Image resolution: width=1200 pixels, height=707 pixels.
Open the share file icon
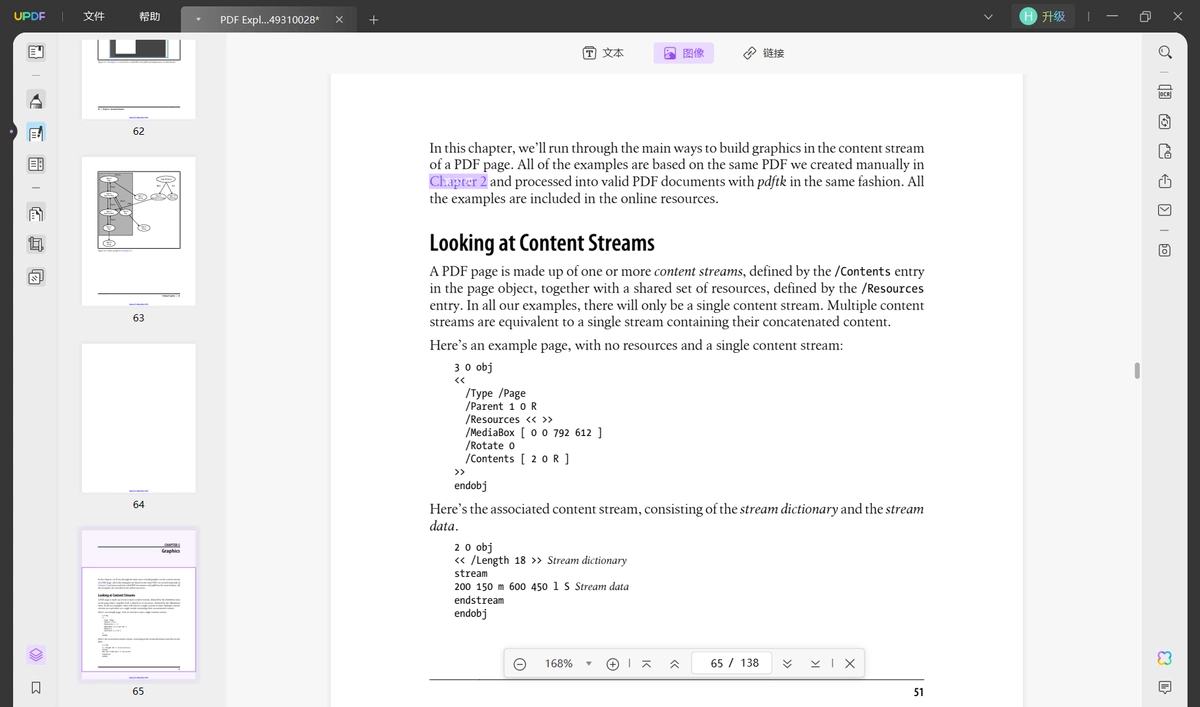click(x=1165, y=181)
